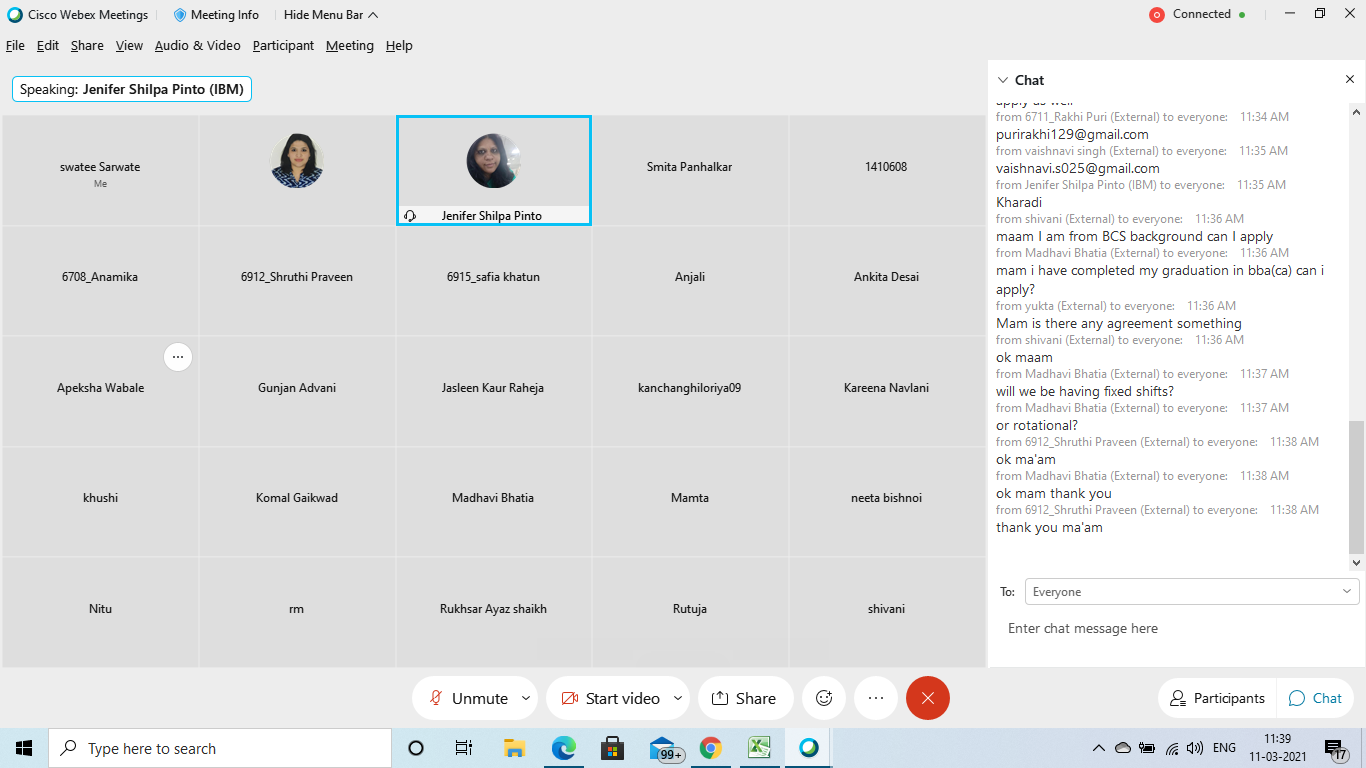Screen dimensions: 1366x768
Task: Open the Meeting Info shield icon
Action: pos(180,15)
